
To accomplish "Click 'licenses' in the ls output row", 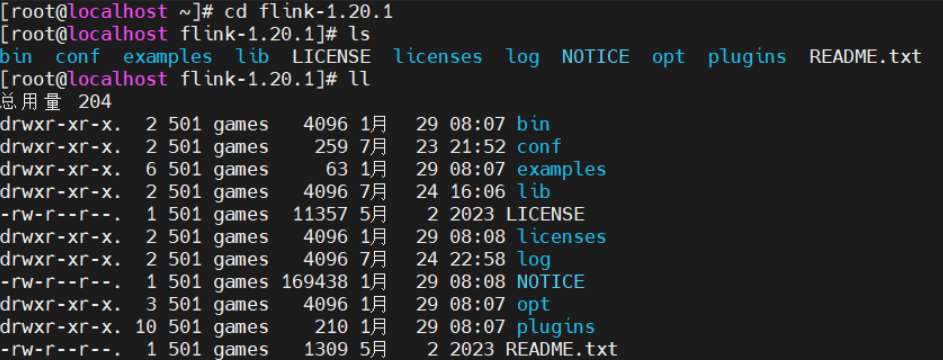I will 438,56.
